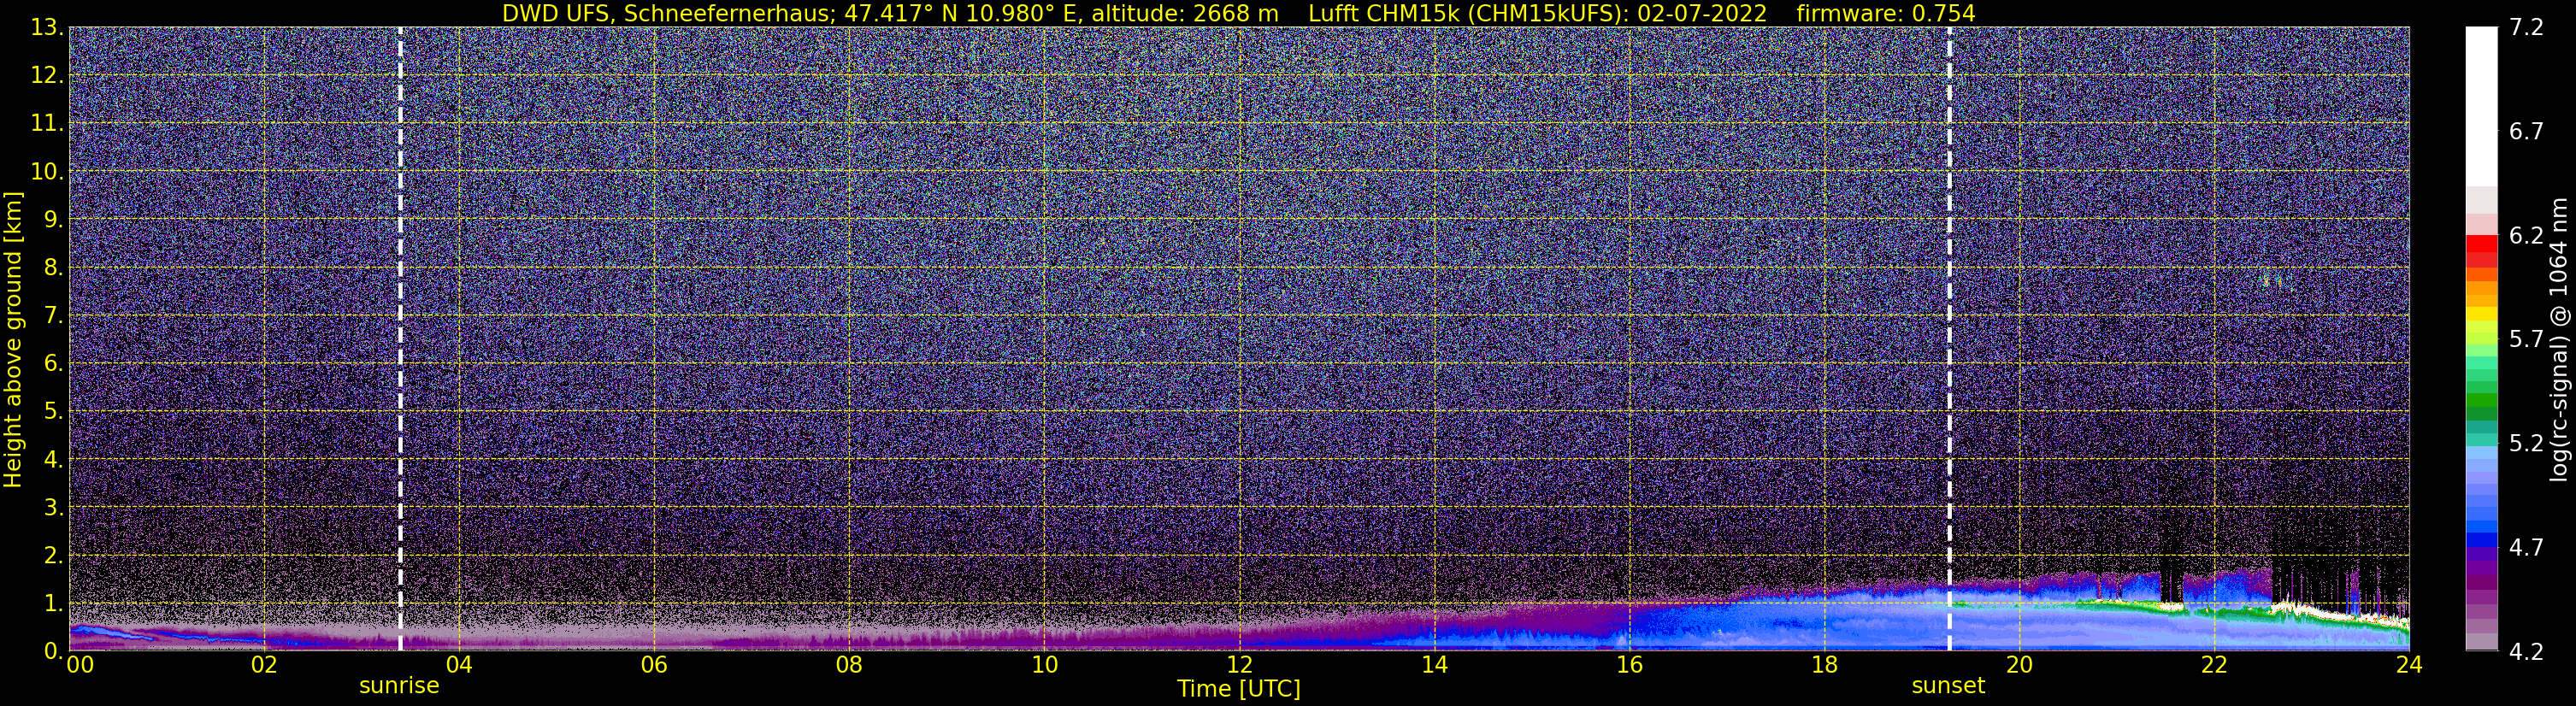This screenshot has height=706, width=2576.
Task: Click the green band in the colorbar
Action: pos(2481,405)
